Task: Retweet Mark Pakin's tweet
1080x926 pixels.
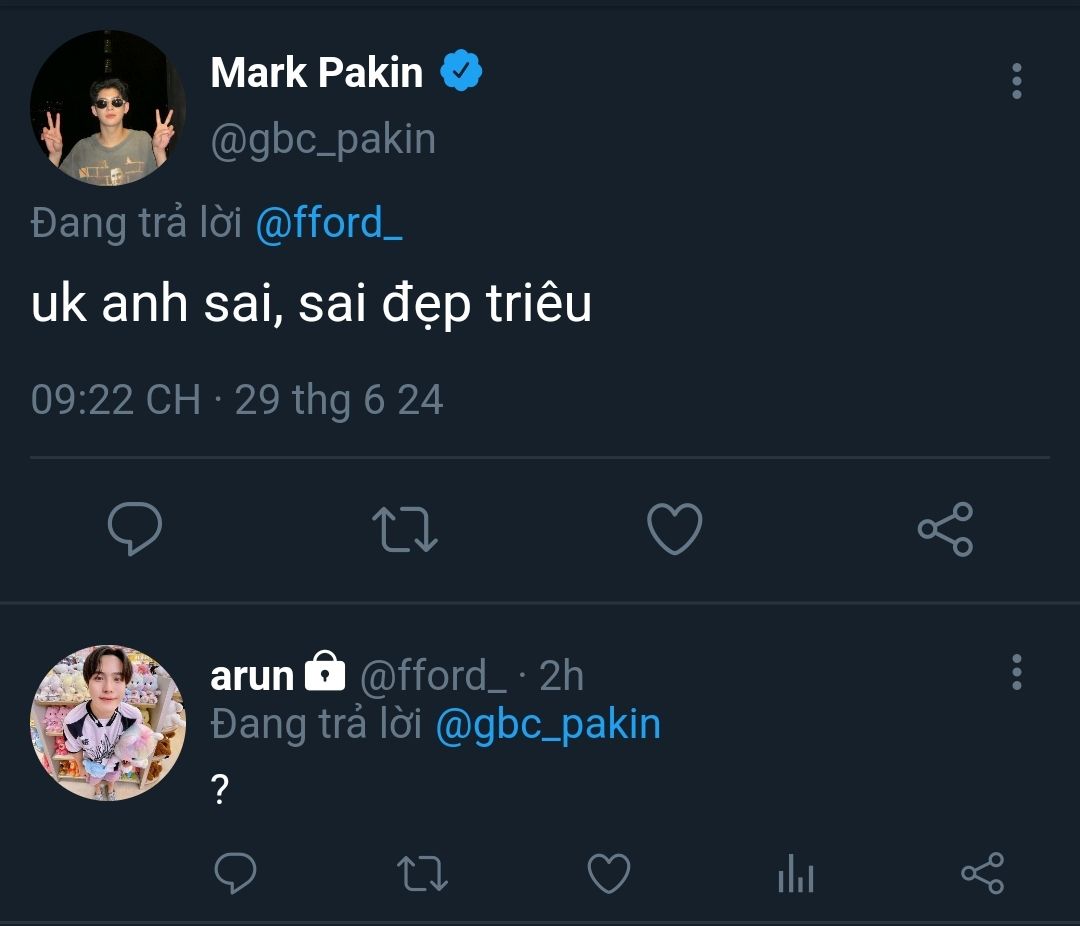Action: 405,529
